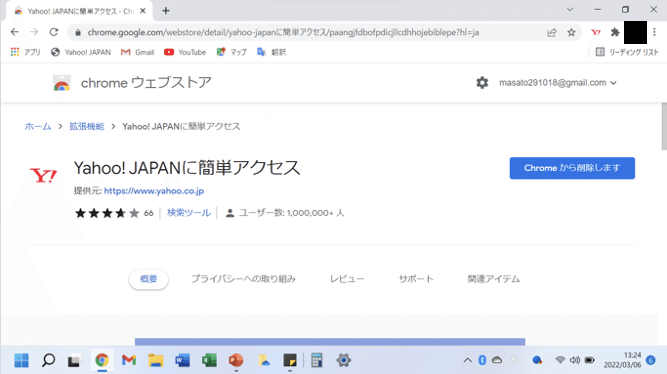
Task: Open Calculator from the taskbar
Action: 316,360
